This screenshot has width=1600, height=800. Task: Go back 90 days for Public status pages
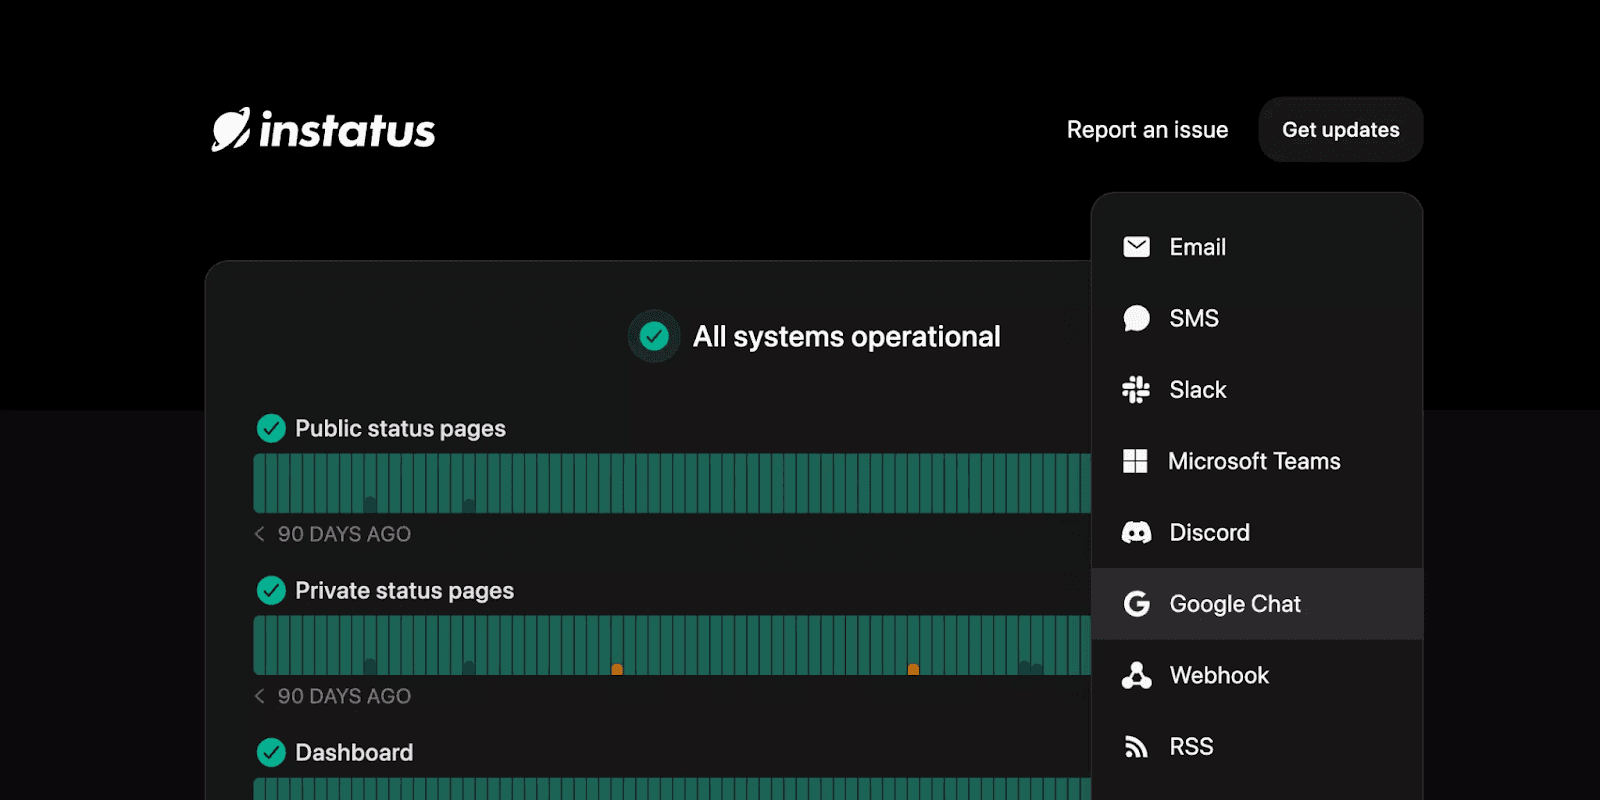[x=260, y=534]
